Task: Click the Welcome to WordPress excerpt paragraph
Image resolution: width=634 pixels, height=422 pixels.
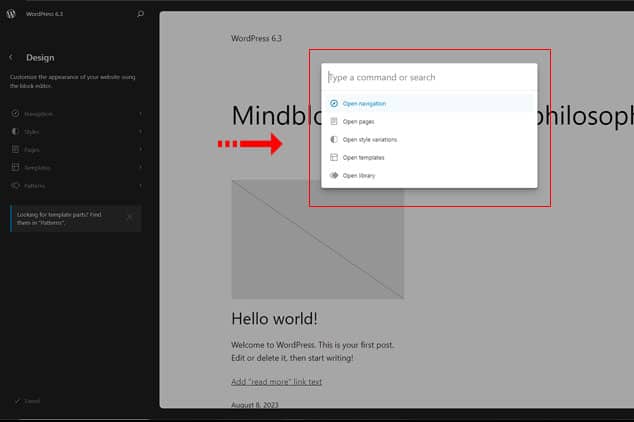Action: (313, 351)
